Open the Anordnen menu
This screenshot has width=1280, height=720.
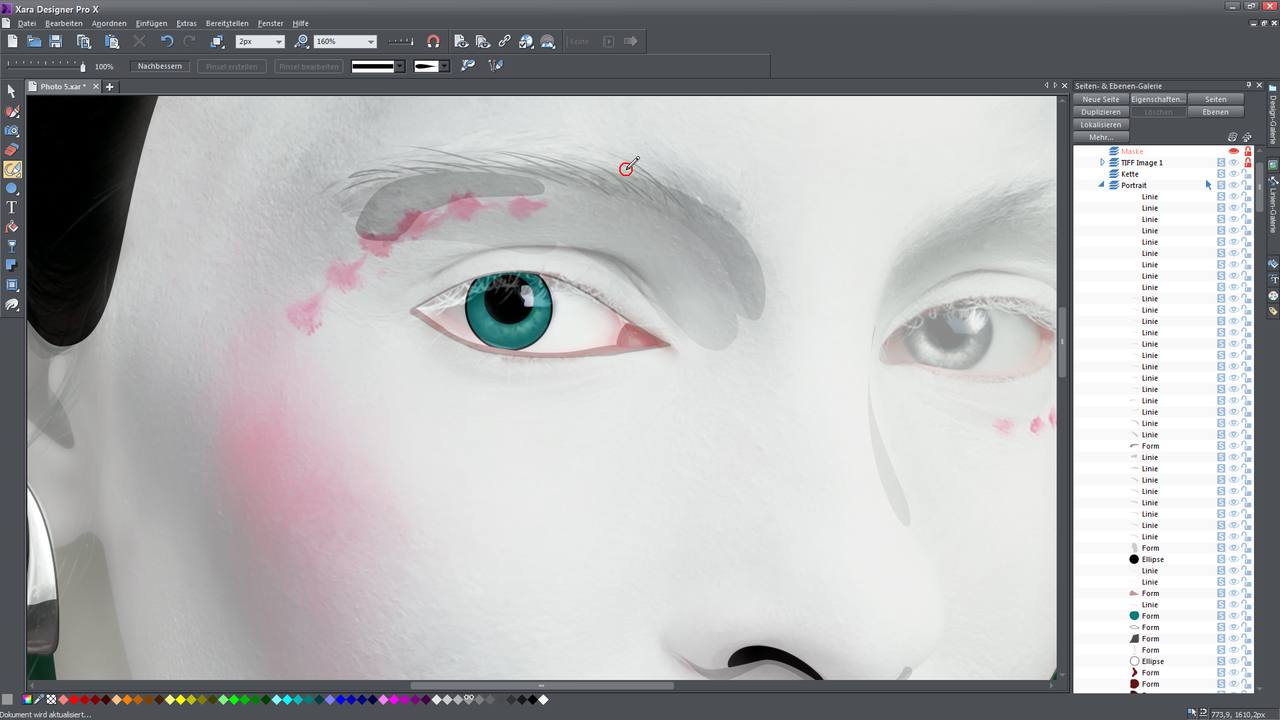[109, 23]
